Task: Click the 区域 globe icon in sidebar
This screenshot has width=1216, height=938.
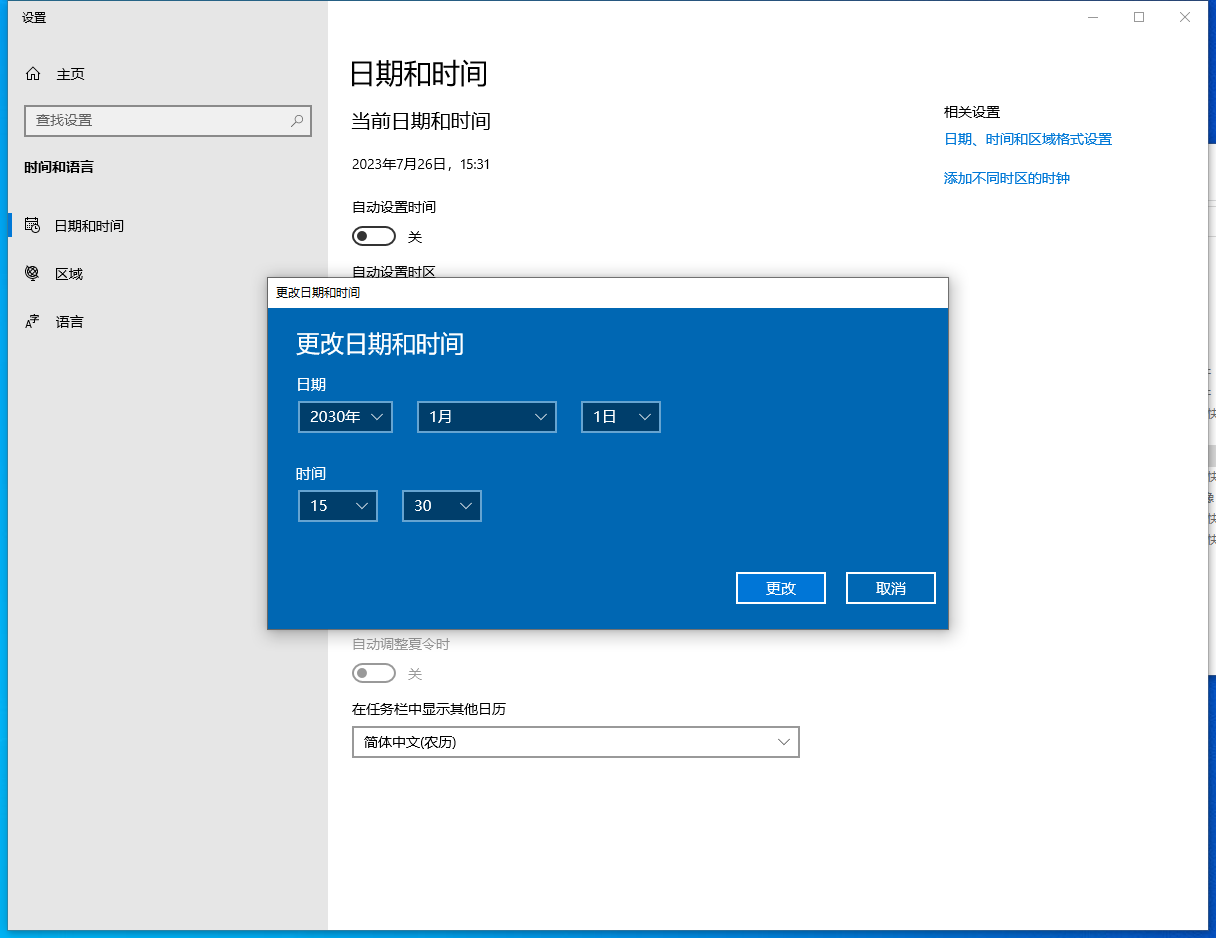Action: tap(33, 273)
